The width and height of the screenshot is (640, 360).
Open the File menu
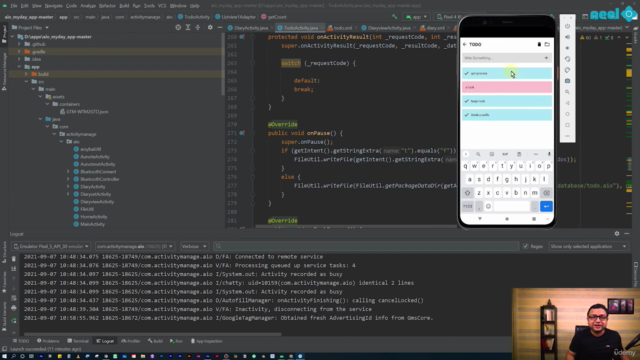tap(14, 6)
